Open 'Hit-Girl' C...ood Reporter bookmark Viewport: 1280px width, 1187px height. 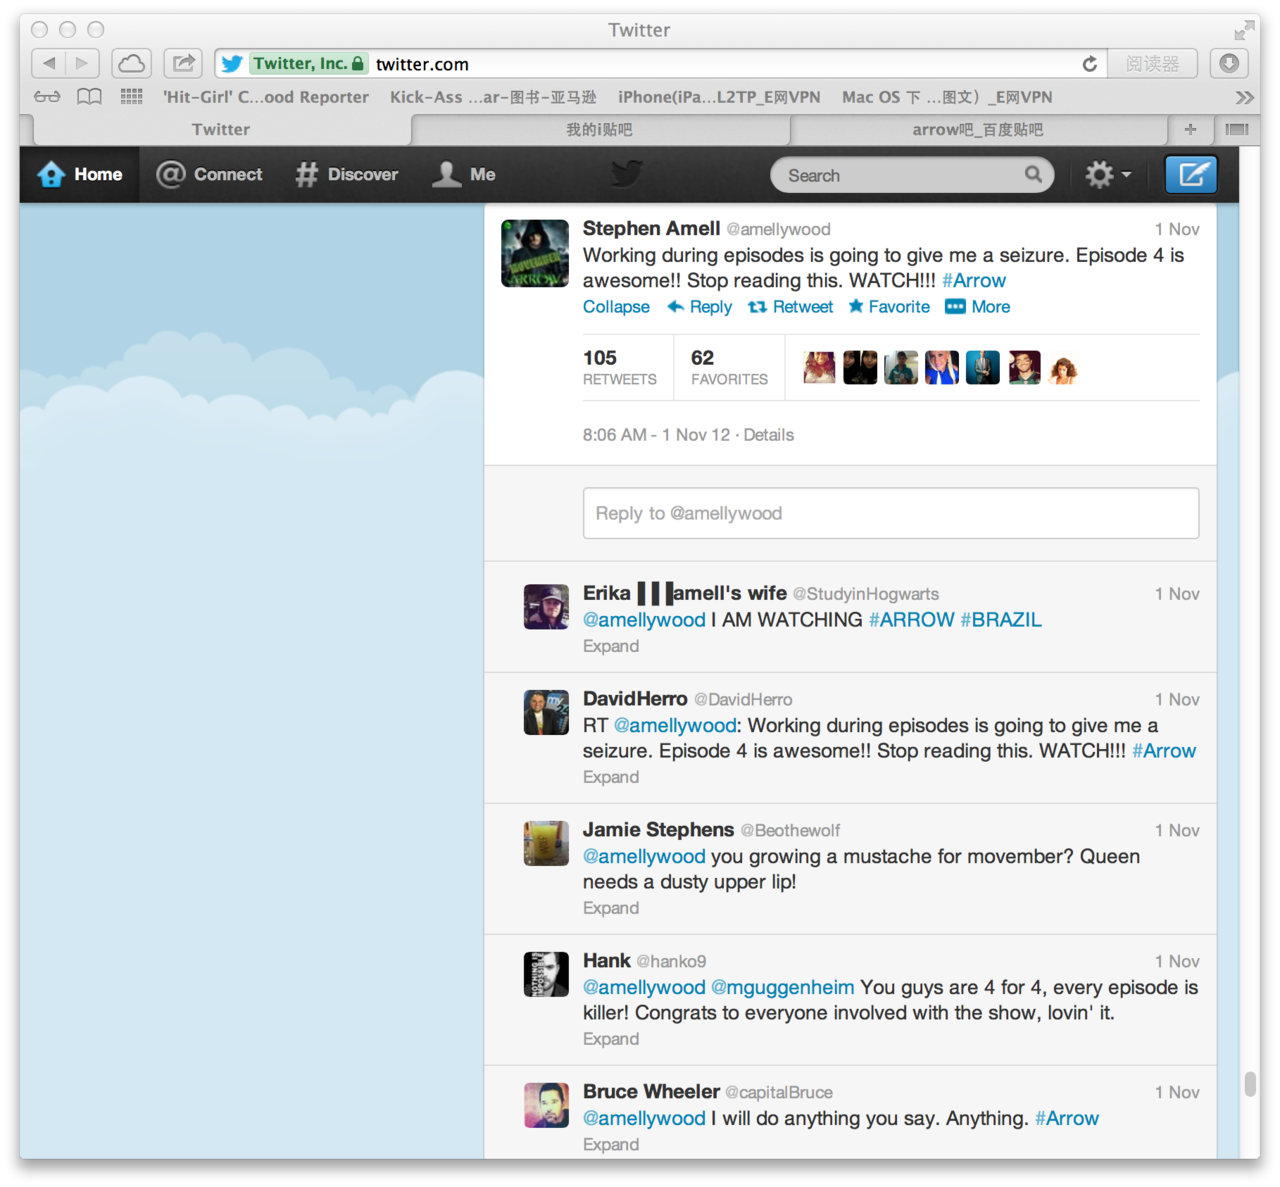pos(266,97)
